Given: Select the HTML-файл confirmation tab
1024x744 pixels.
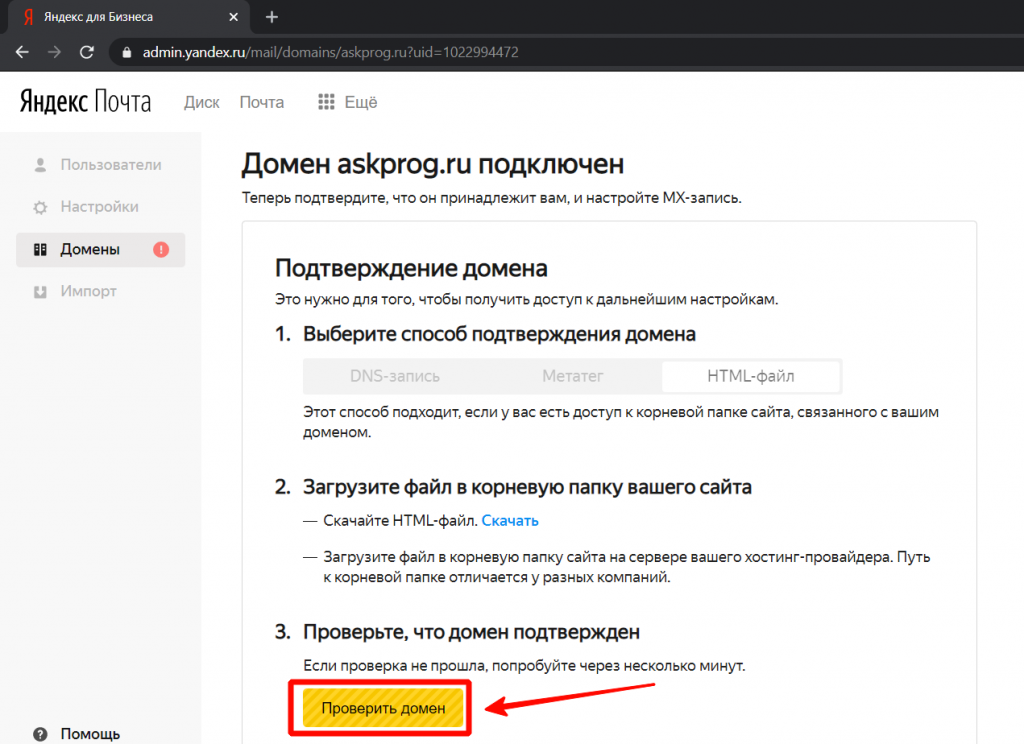Looking at the screenshot, I should point(751,377).
